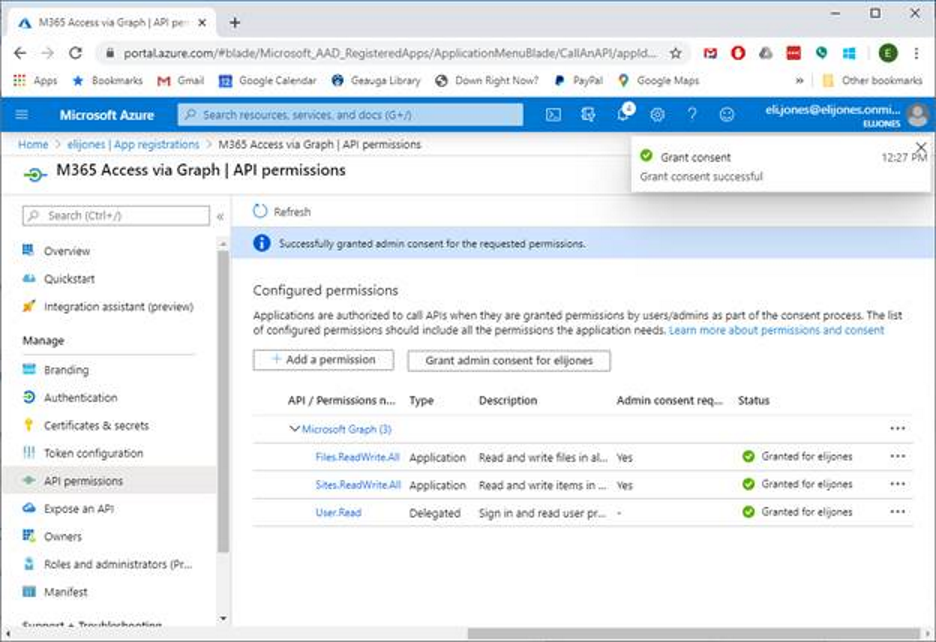Viewport: 936px width, 642px height.
Task: Open the Authentication menu item
Action: pyautogui.click(x=80, y=398)
